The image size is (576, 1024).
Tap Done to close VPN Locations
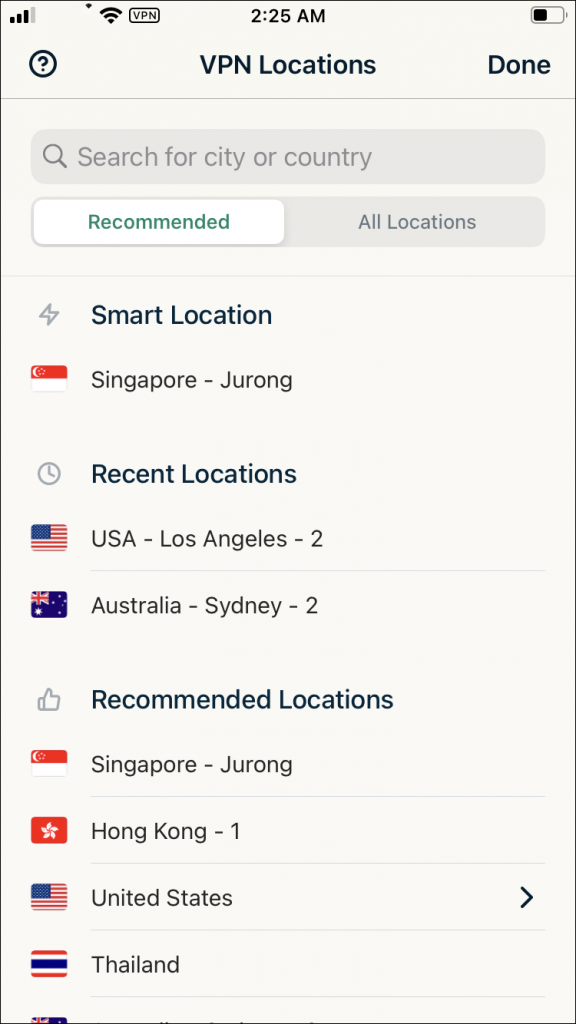pyautogui.click(x=519, y=64)
